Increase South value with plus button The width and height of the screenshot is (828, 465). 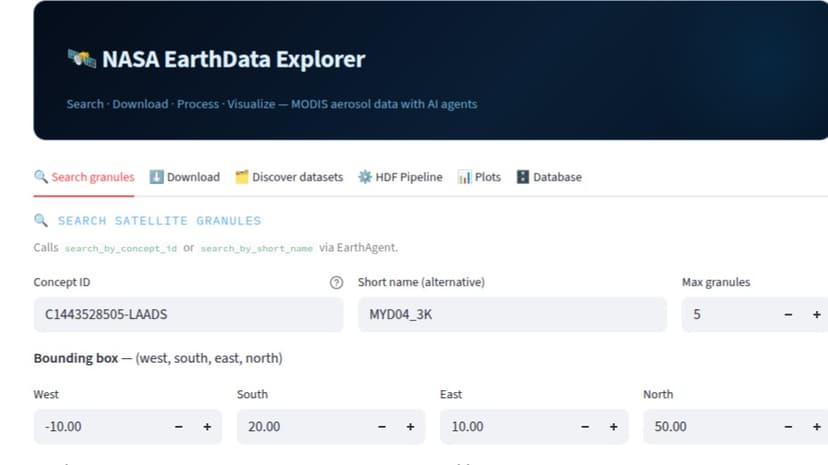coord(410,426)
